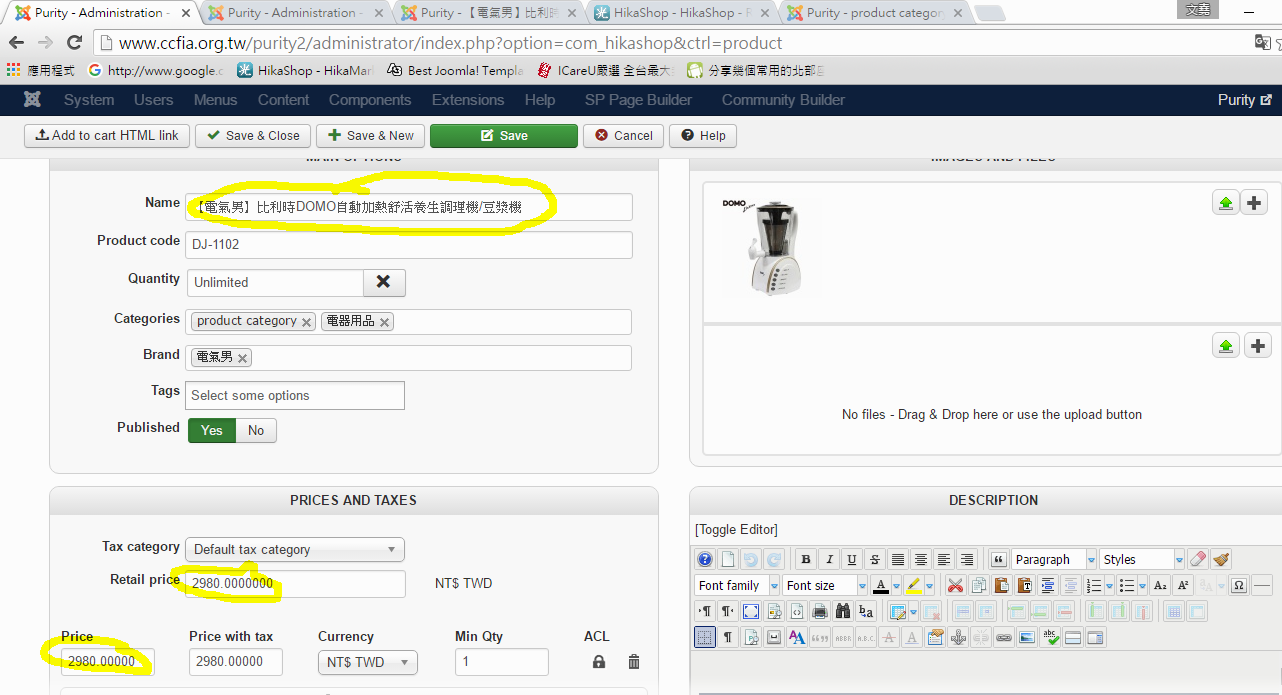Click Save & New button
Image resolution: width=1282 pixels, height=695 pixels.
370,136
